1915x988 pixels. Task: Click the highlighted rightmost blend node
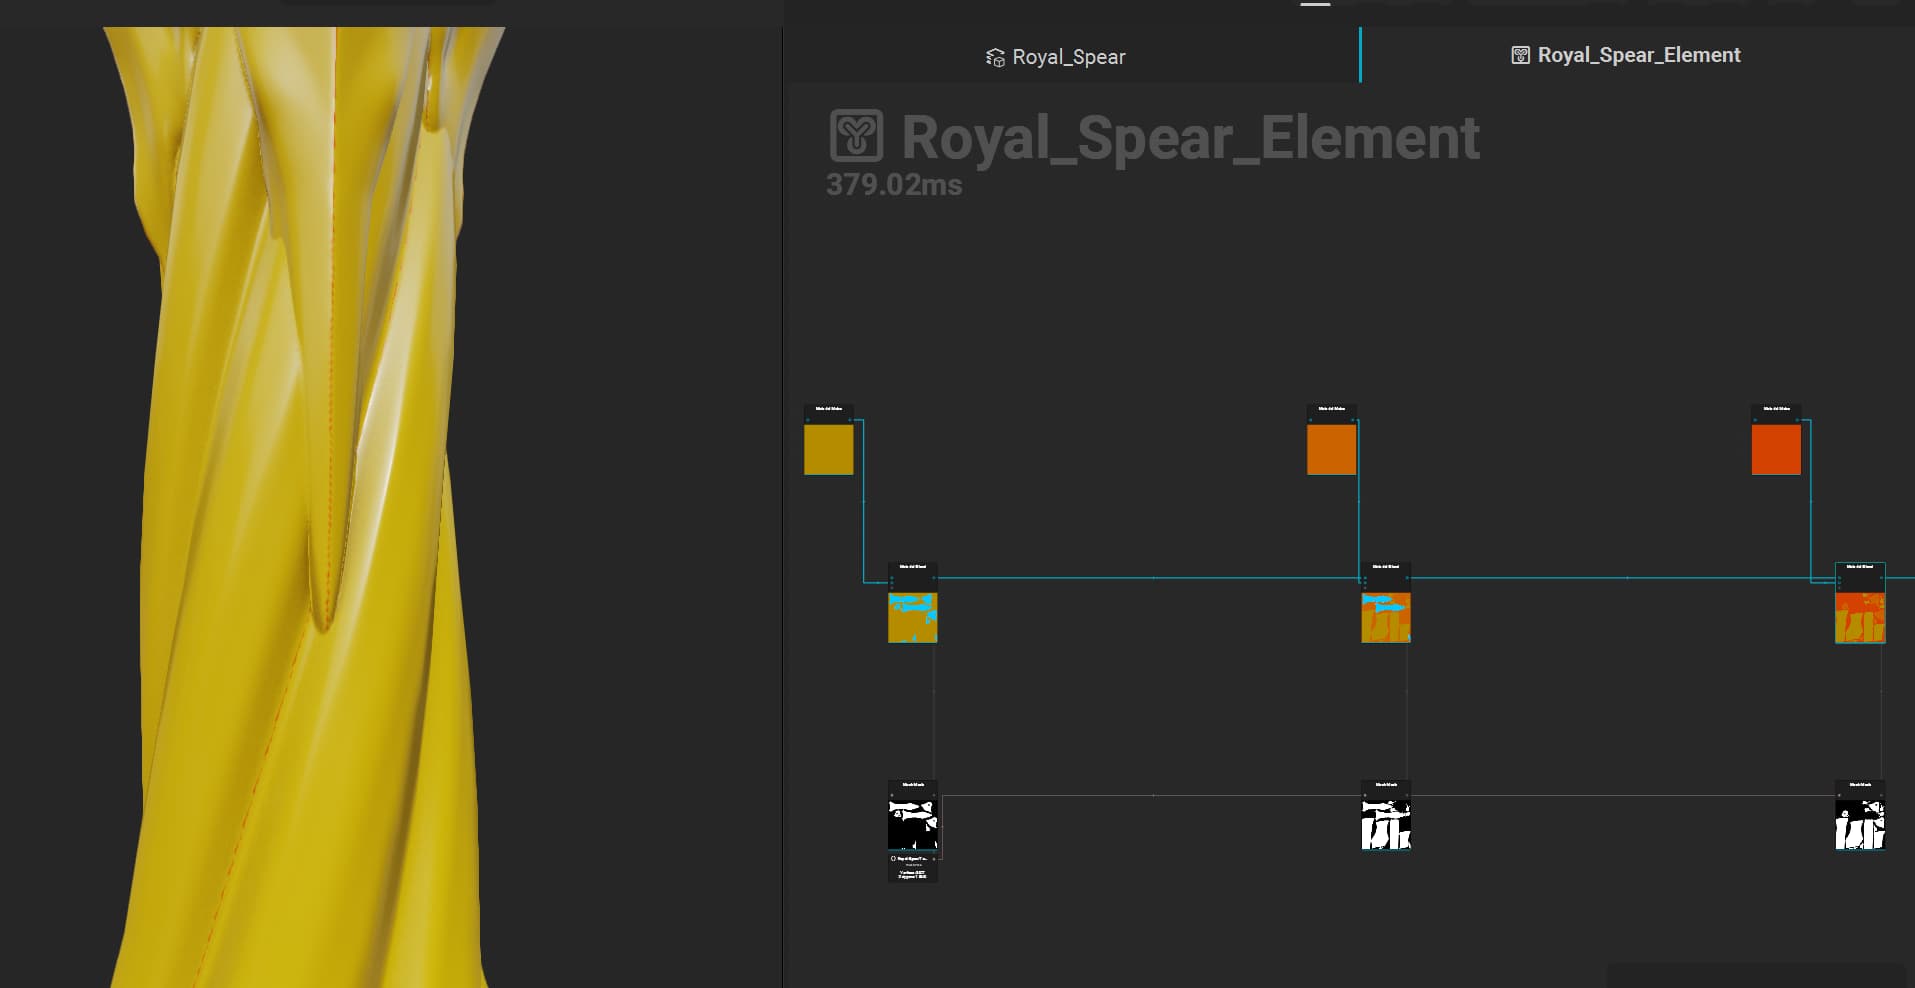click(1860, 617)
